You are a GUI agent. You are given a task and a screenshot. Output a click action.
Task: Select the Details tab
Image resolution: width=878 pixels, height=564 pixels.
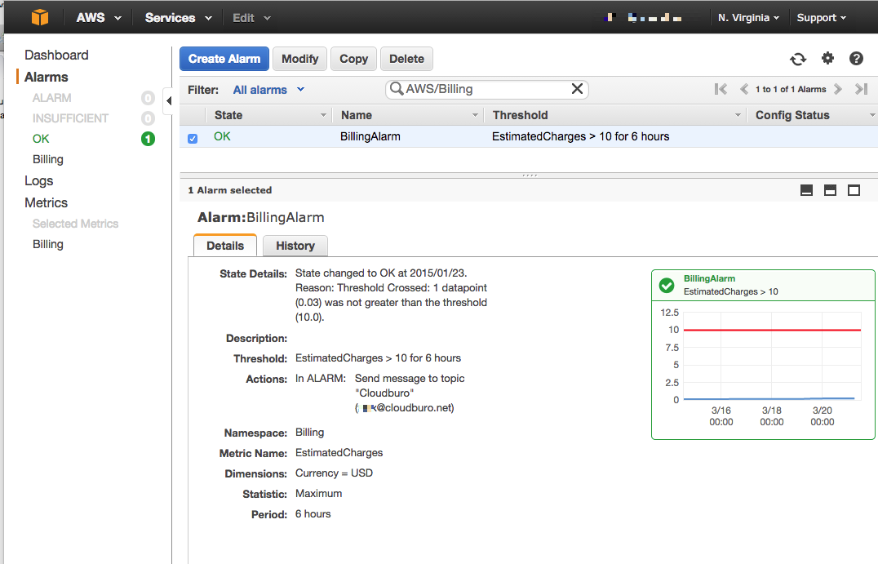tap(225, 245)
